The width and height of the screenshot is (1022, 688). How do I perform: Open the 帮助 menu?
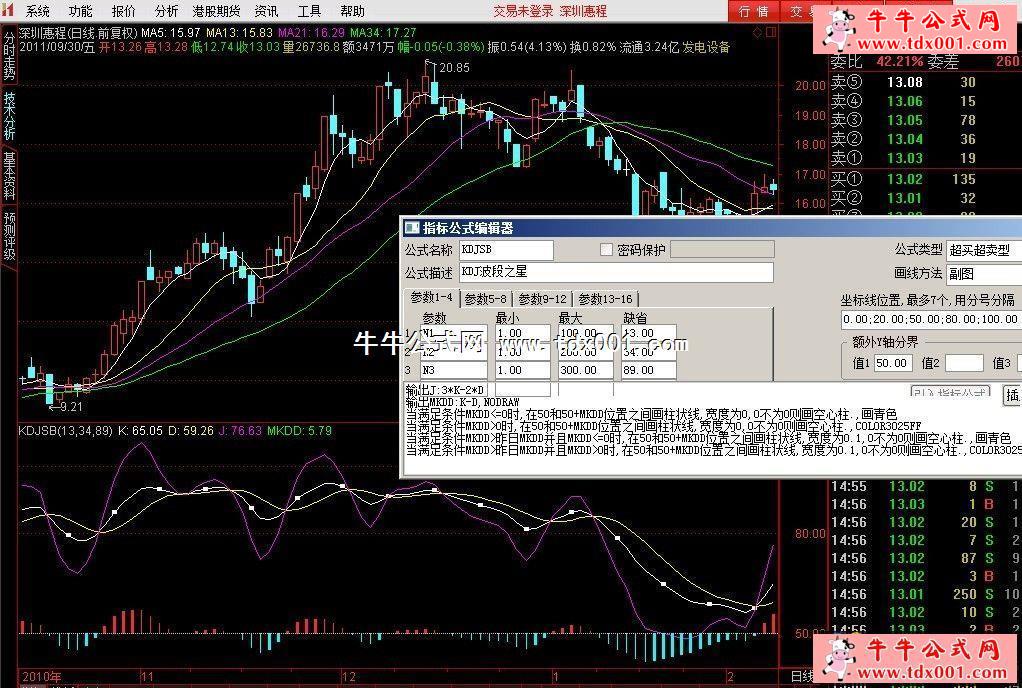(x=352, y=11)
